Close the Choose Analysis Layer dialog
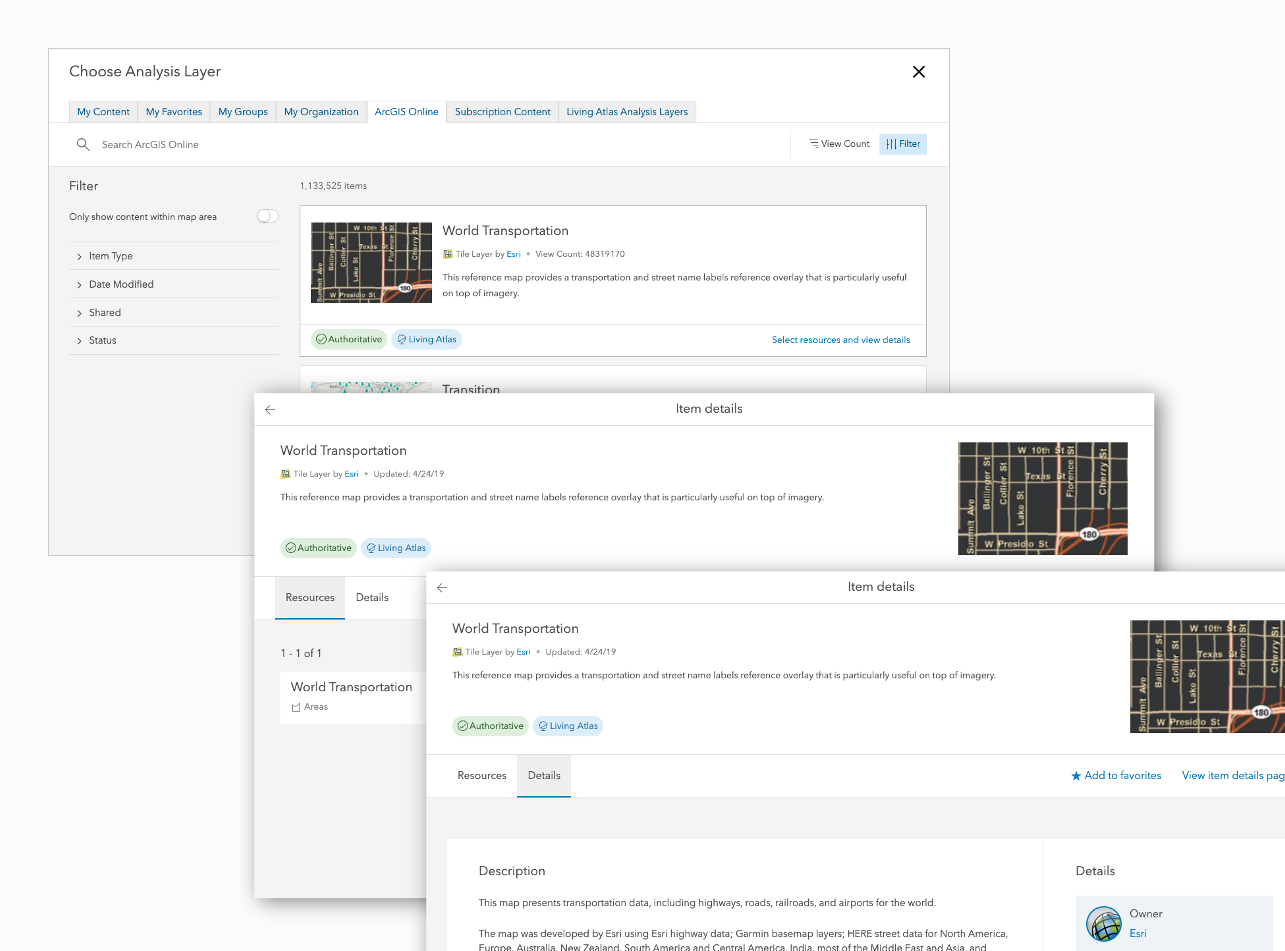The width and height of the screenshot is (1285, 951). tap(919, 72)
